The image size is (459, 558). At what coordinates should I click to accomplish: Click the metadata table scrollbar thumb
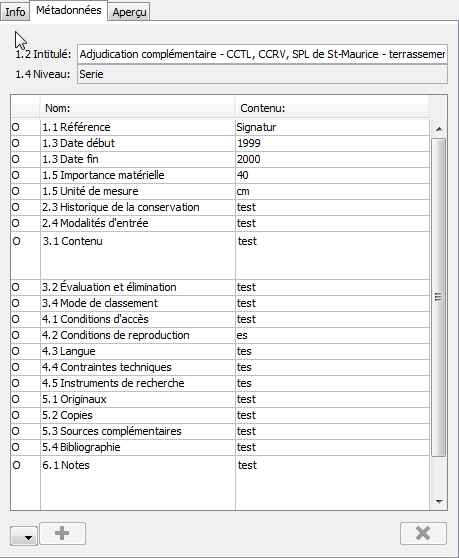pos(438,297)
